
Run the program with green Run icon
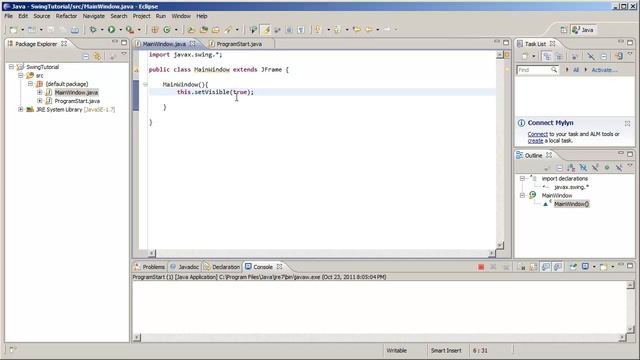(111, 29)
